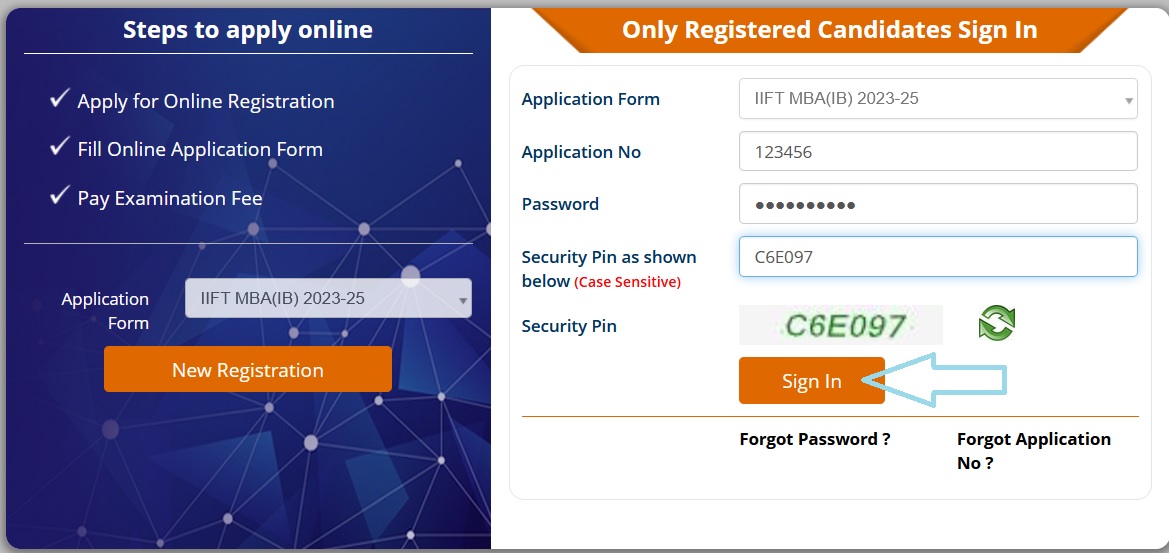1169x553 pixels.
Task: Open the Forgot Password link
Action: (x=815, y=439)
